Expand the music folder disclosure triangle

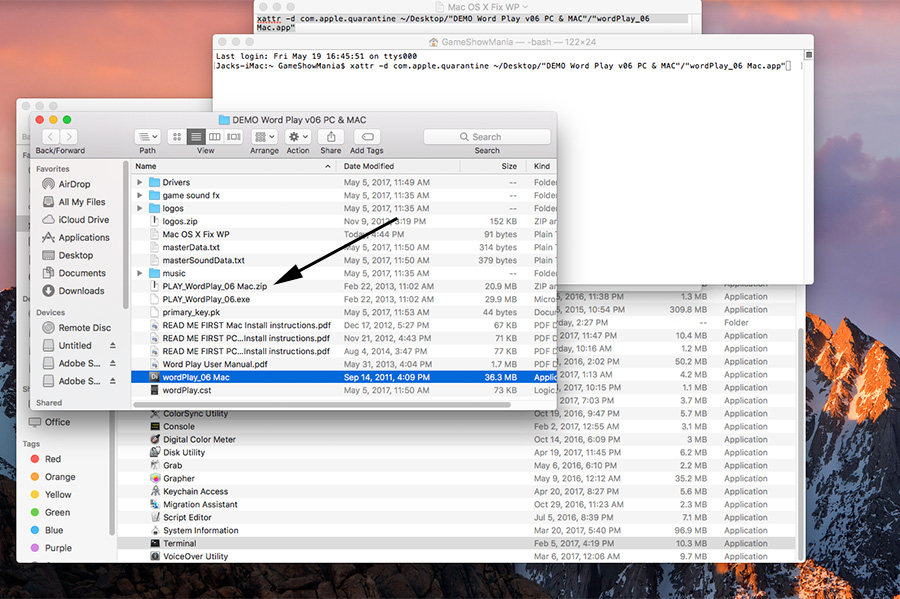(140, 273)
